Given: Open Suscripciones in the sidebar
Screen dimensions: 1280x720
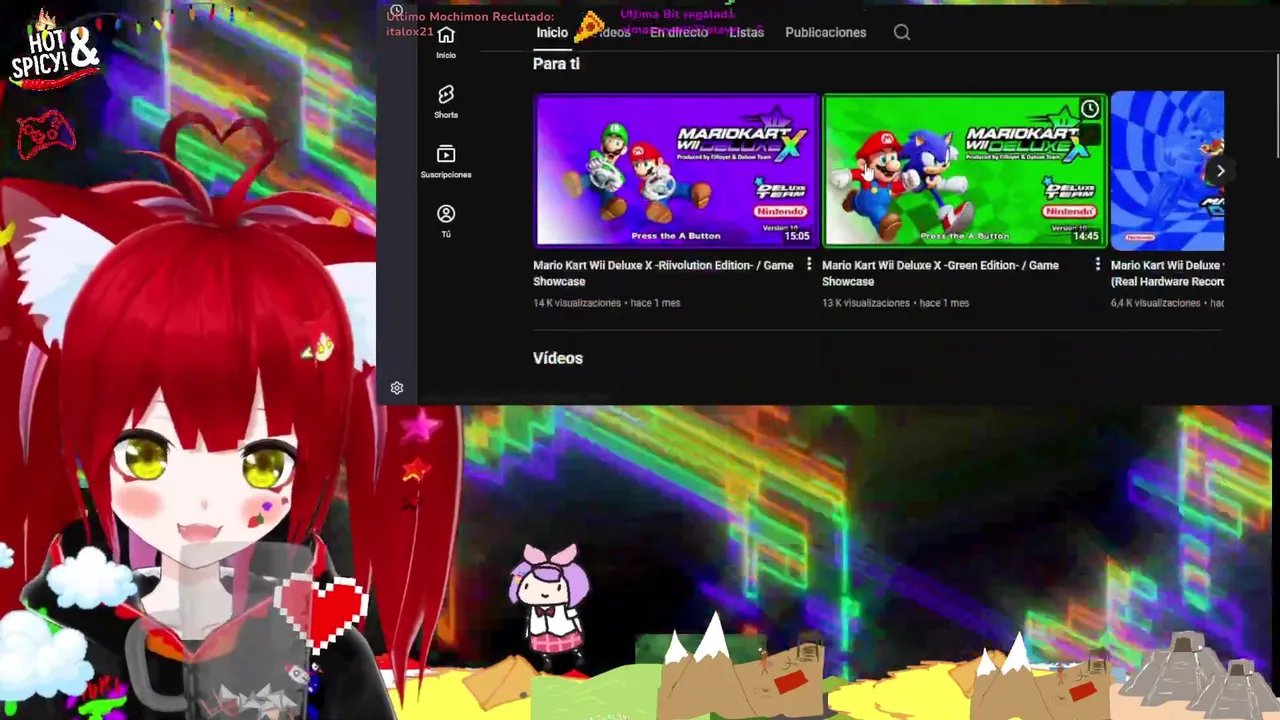Looking at the screenshot, I should tap(446, 162).
